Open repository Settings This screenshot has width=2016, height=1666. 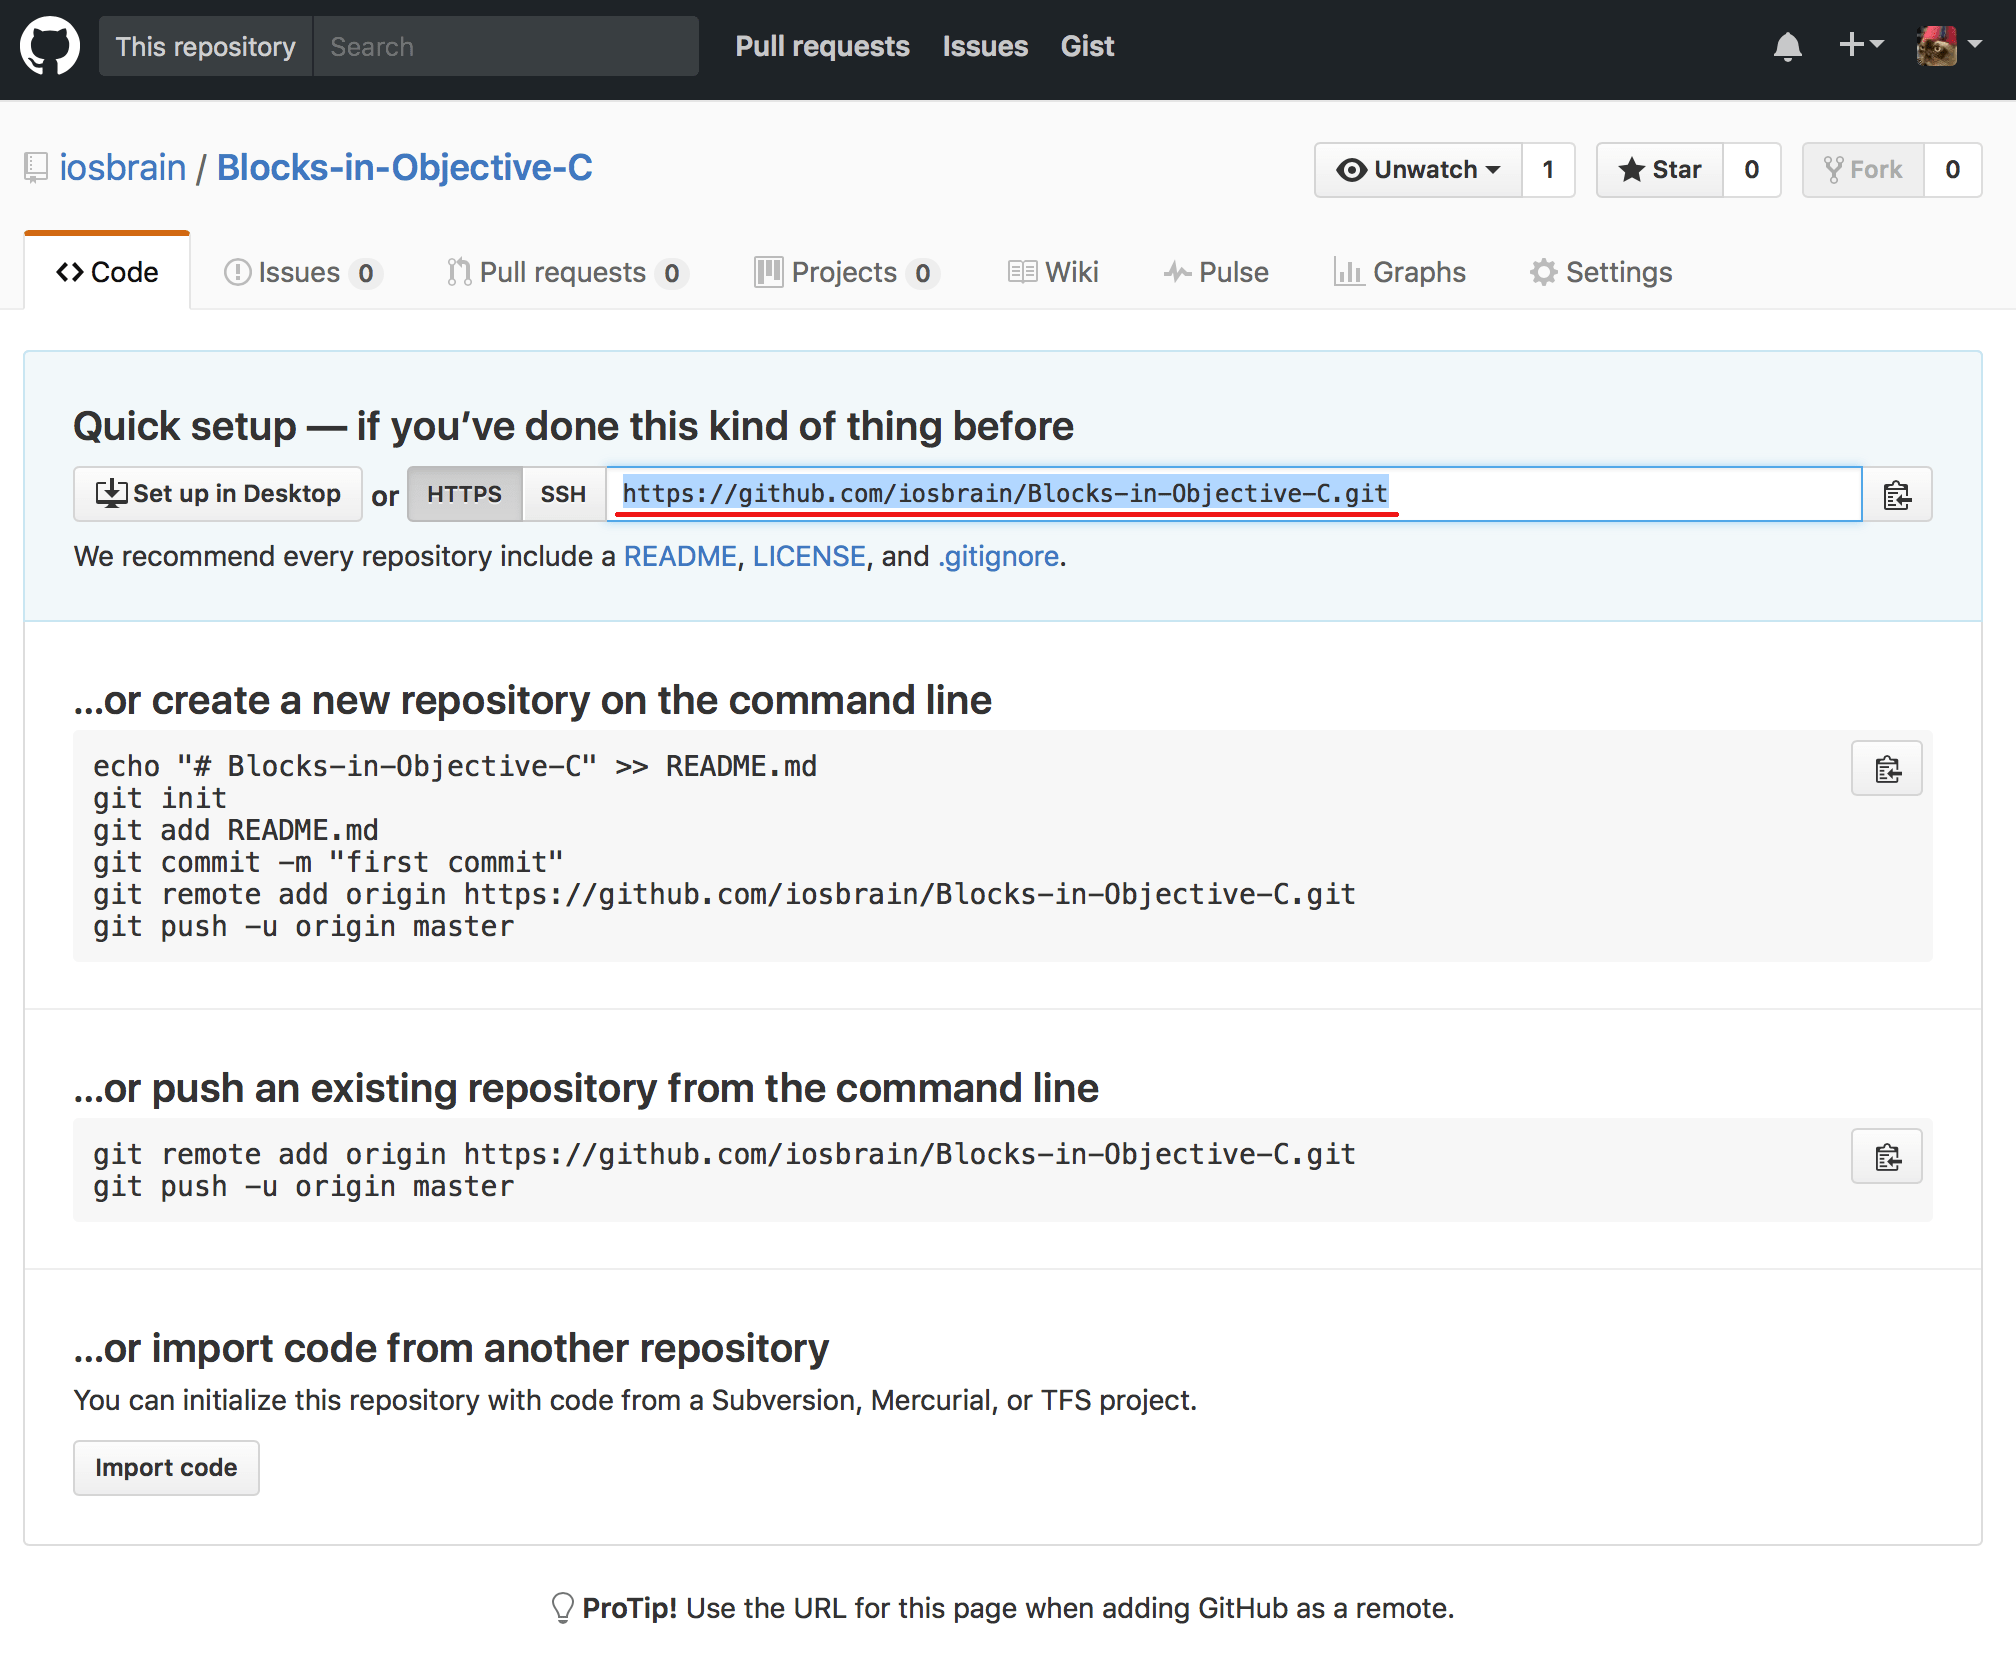(1600, 272)
